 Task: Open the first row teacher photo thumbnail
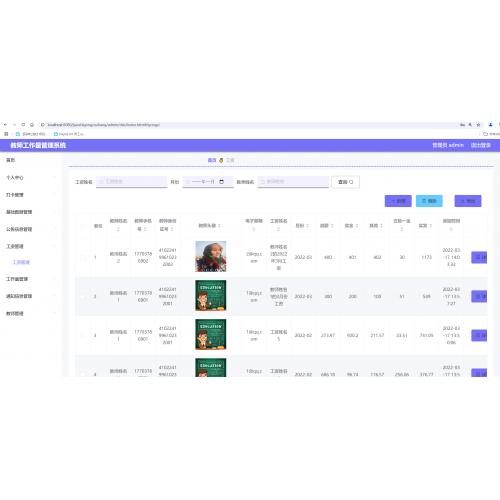[x=211, y=256]
